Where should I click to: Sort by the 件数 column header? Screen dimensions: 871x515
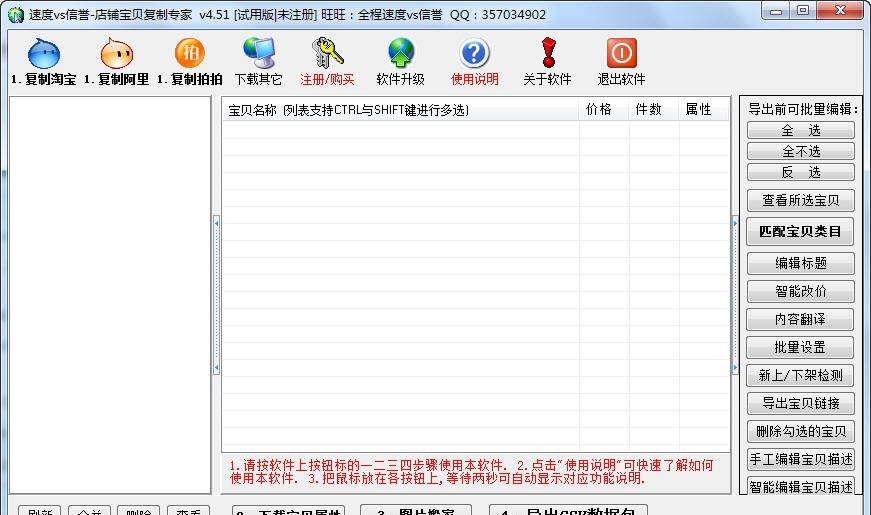[x=654, y=109]
